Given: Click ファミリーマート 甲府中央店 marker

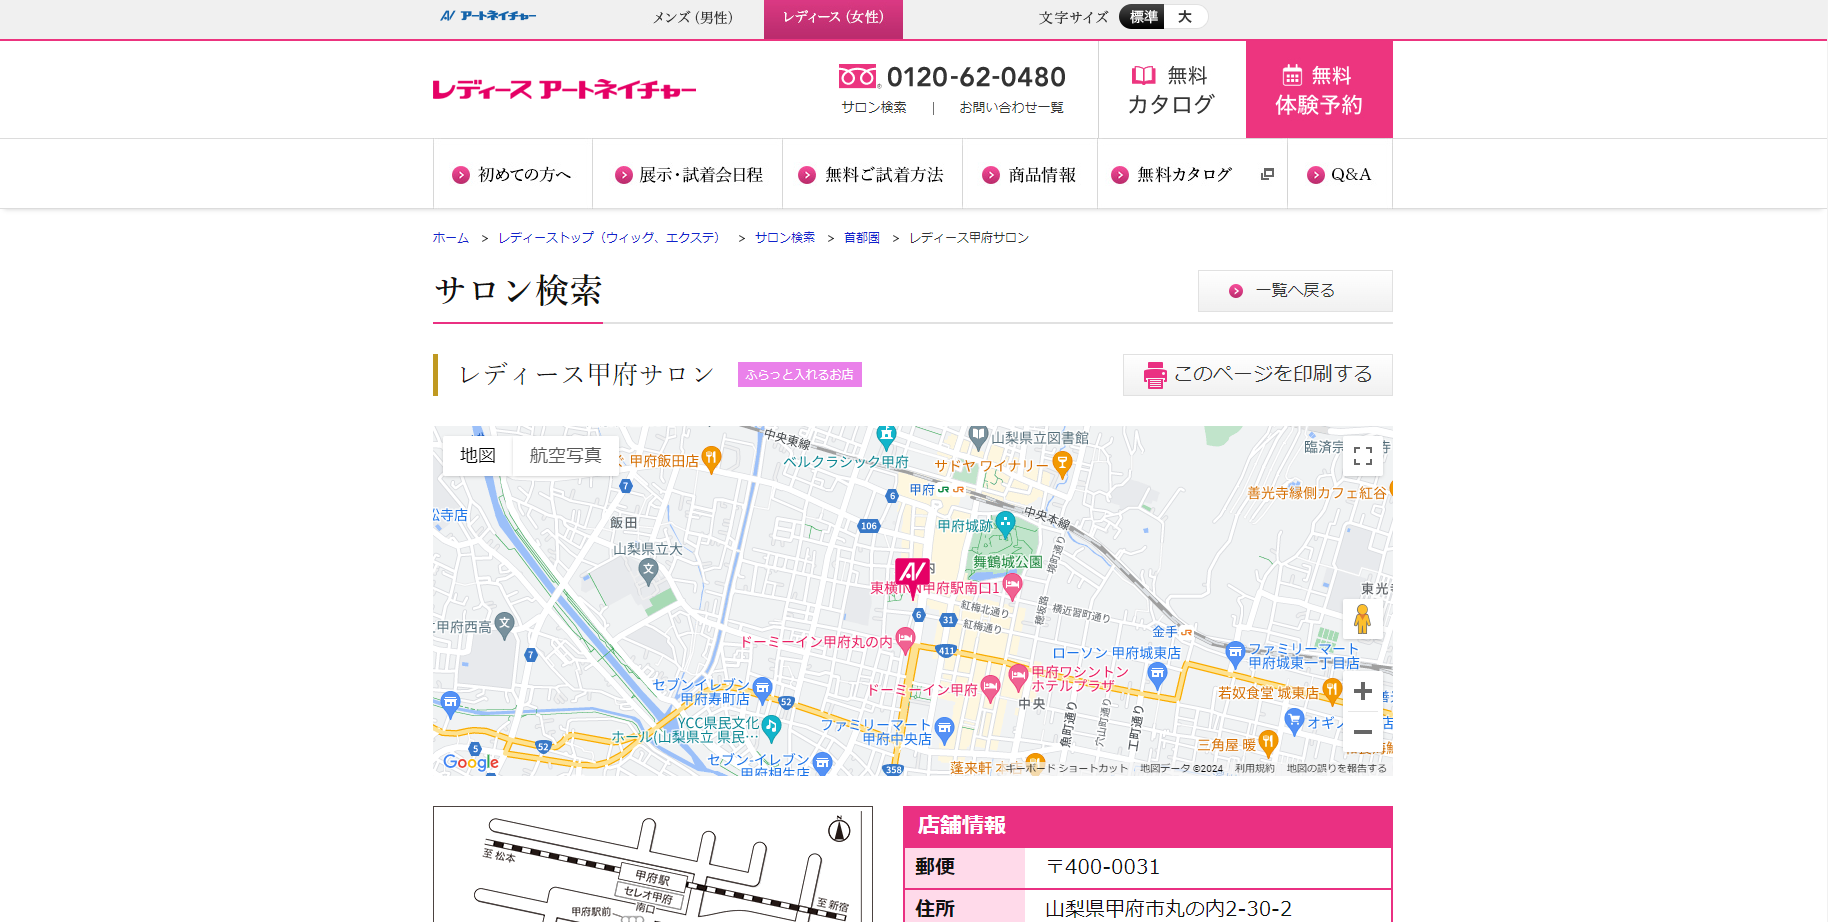Looking at the screenshot, I should pyautogui.click(x=943, y=728).
